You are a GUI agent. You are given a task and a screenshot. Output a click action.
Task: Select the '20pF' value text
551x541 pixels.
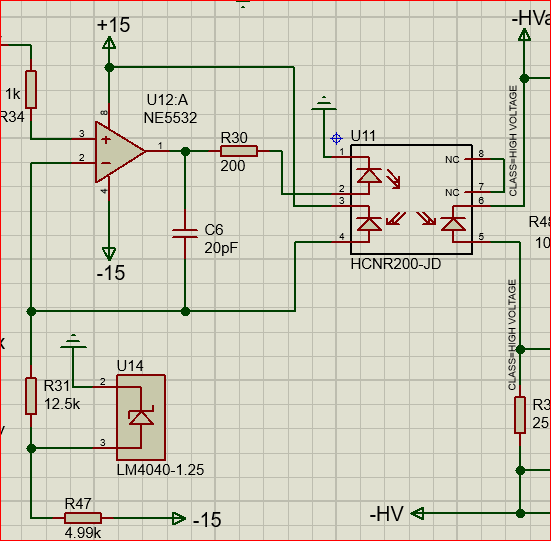coord(221,248)
